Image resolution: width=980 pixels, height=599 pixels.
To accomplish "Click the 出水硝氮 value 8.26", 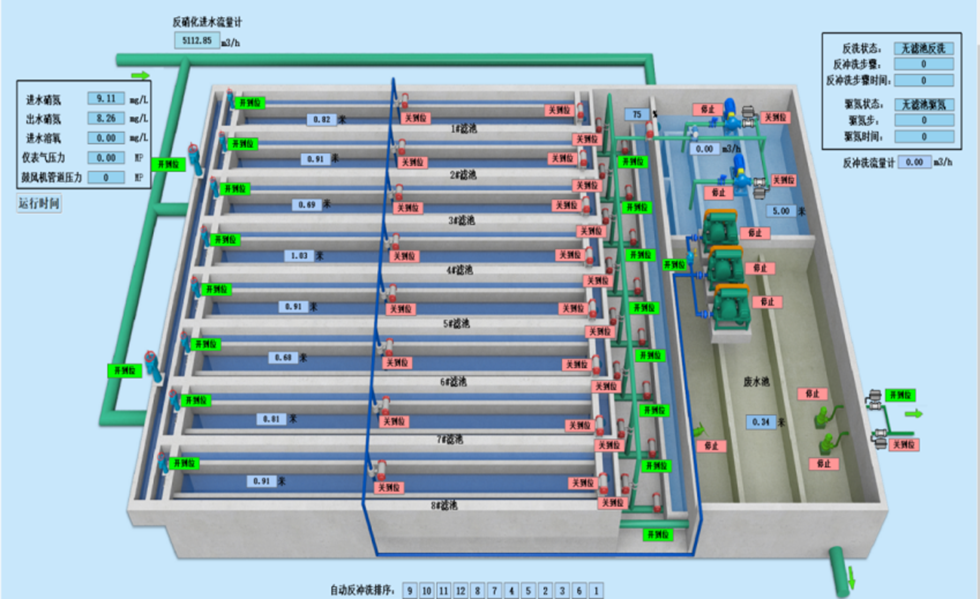I will click(x=106, y=118).
